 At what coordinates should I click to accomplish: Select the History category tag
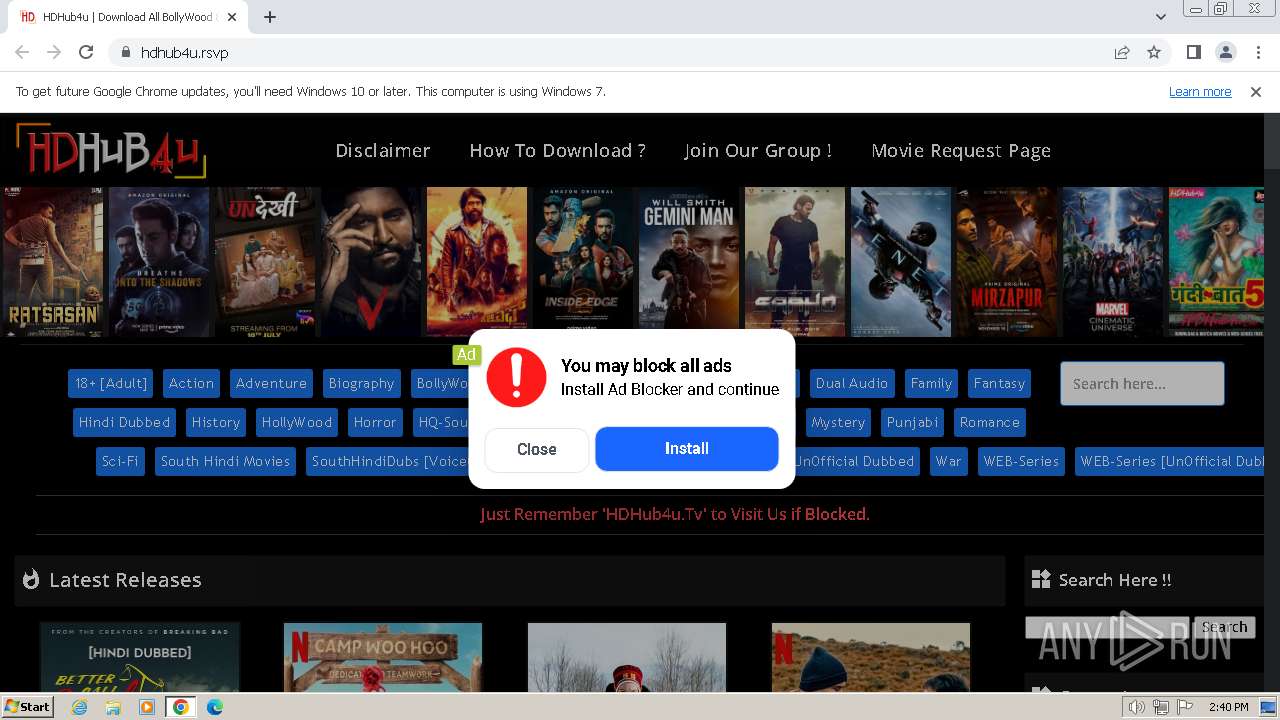(x=216, y=422)
